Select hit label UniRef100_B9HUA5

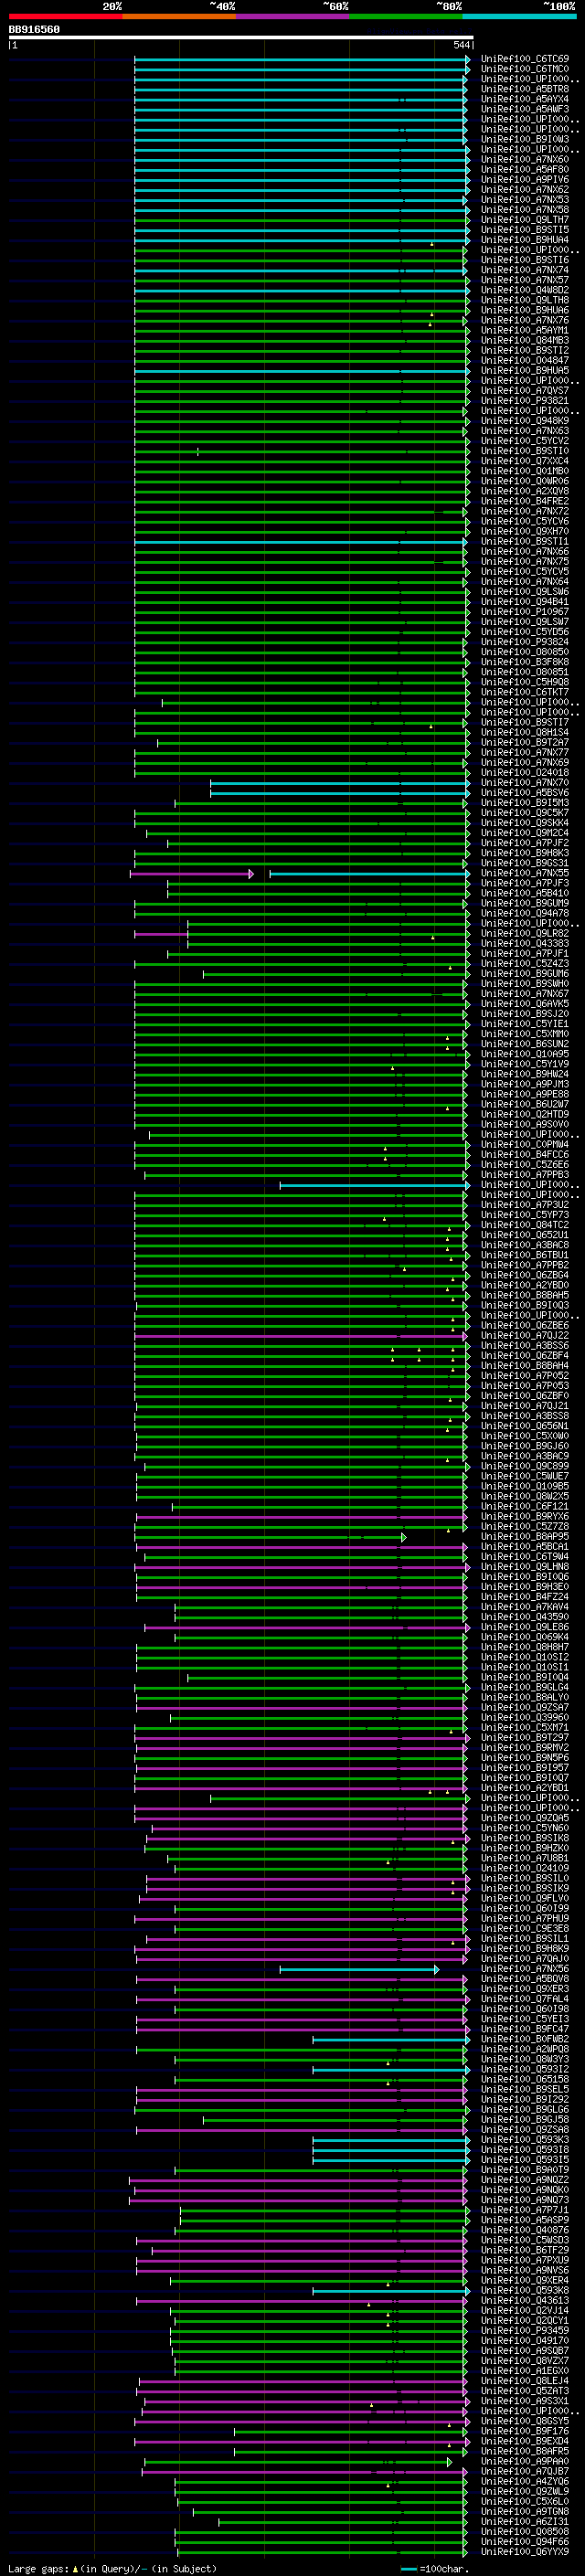tap(525, 371)
